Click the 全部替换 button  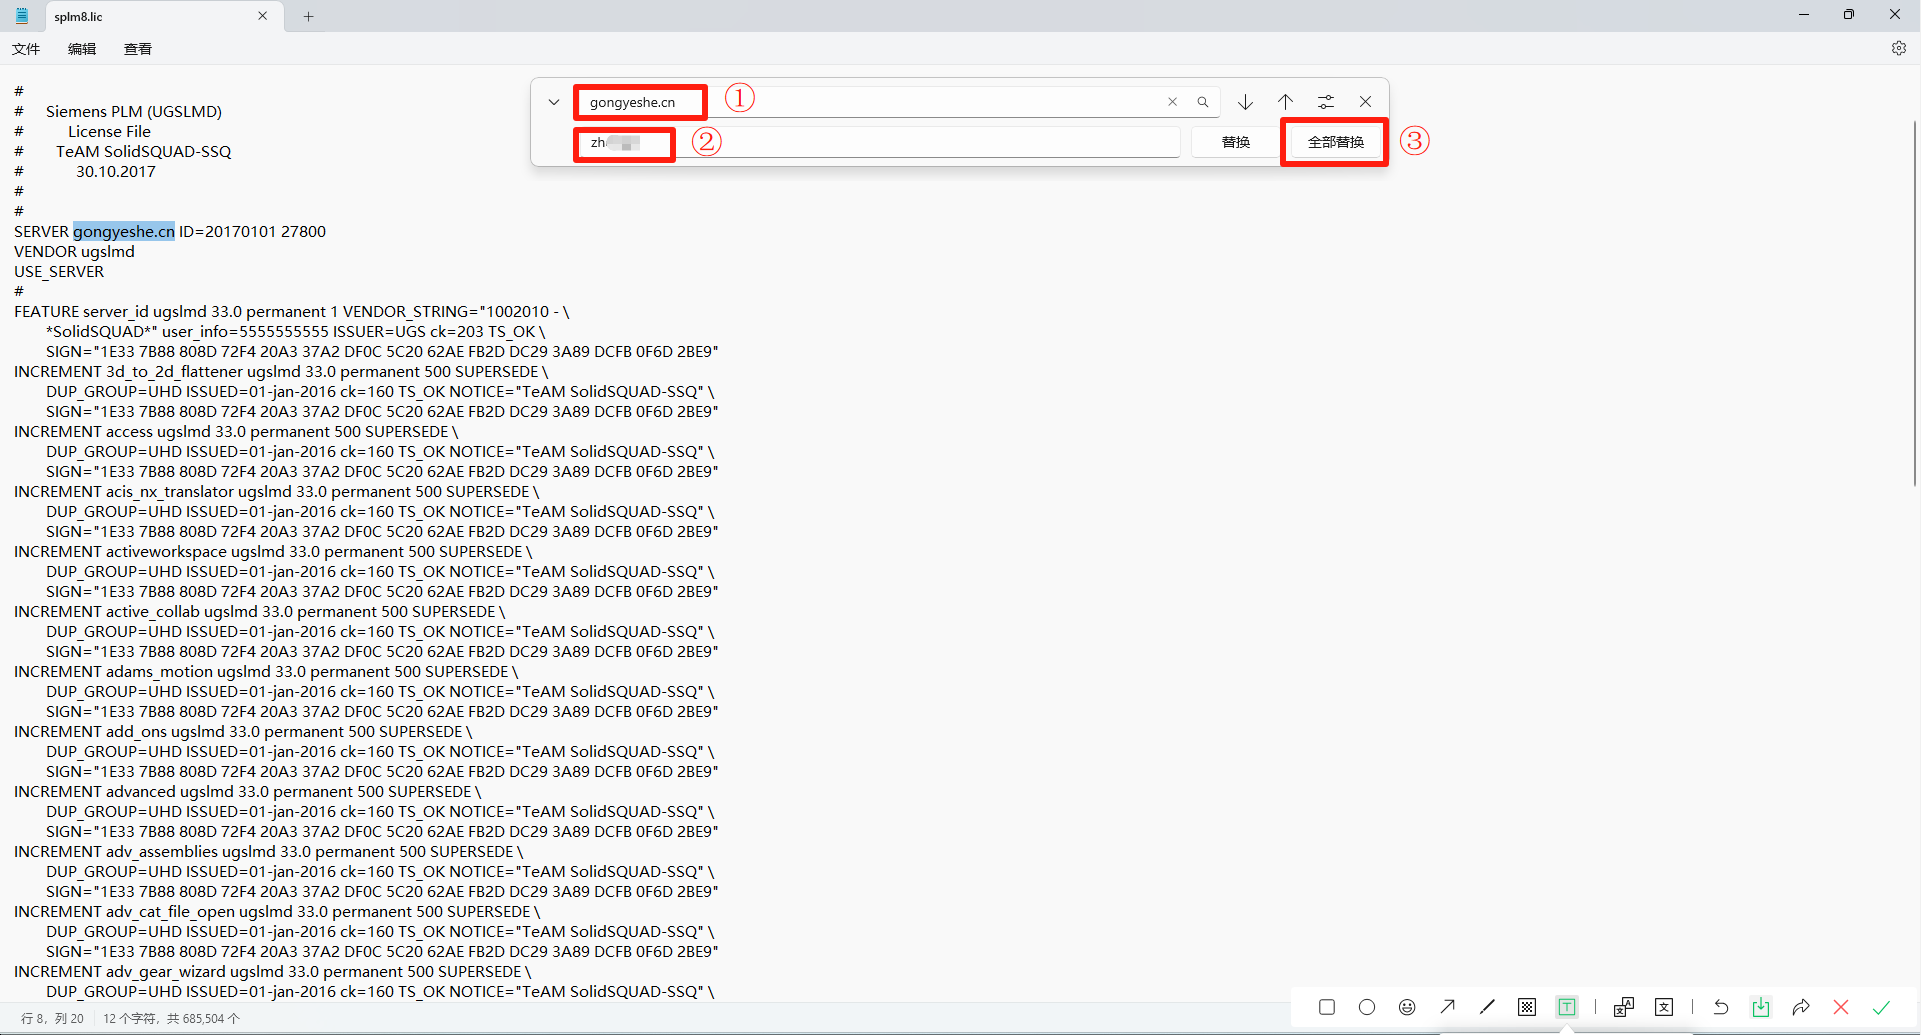1335,142
